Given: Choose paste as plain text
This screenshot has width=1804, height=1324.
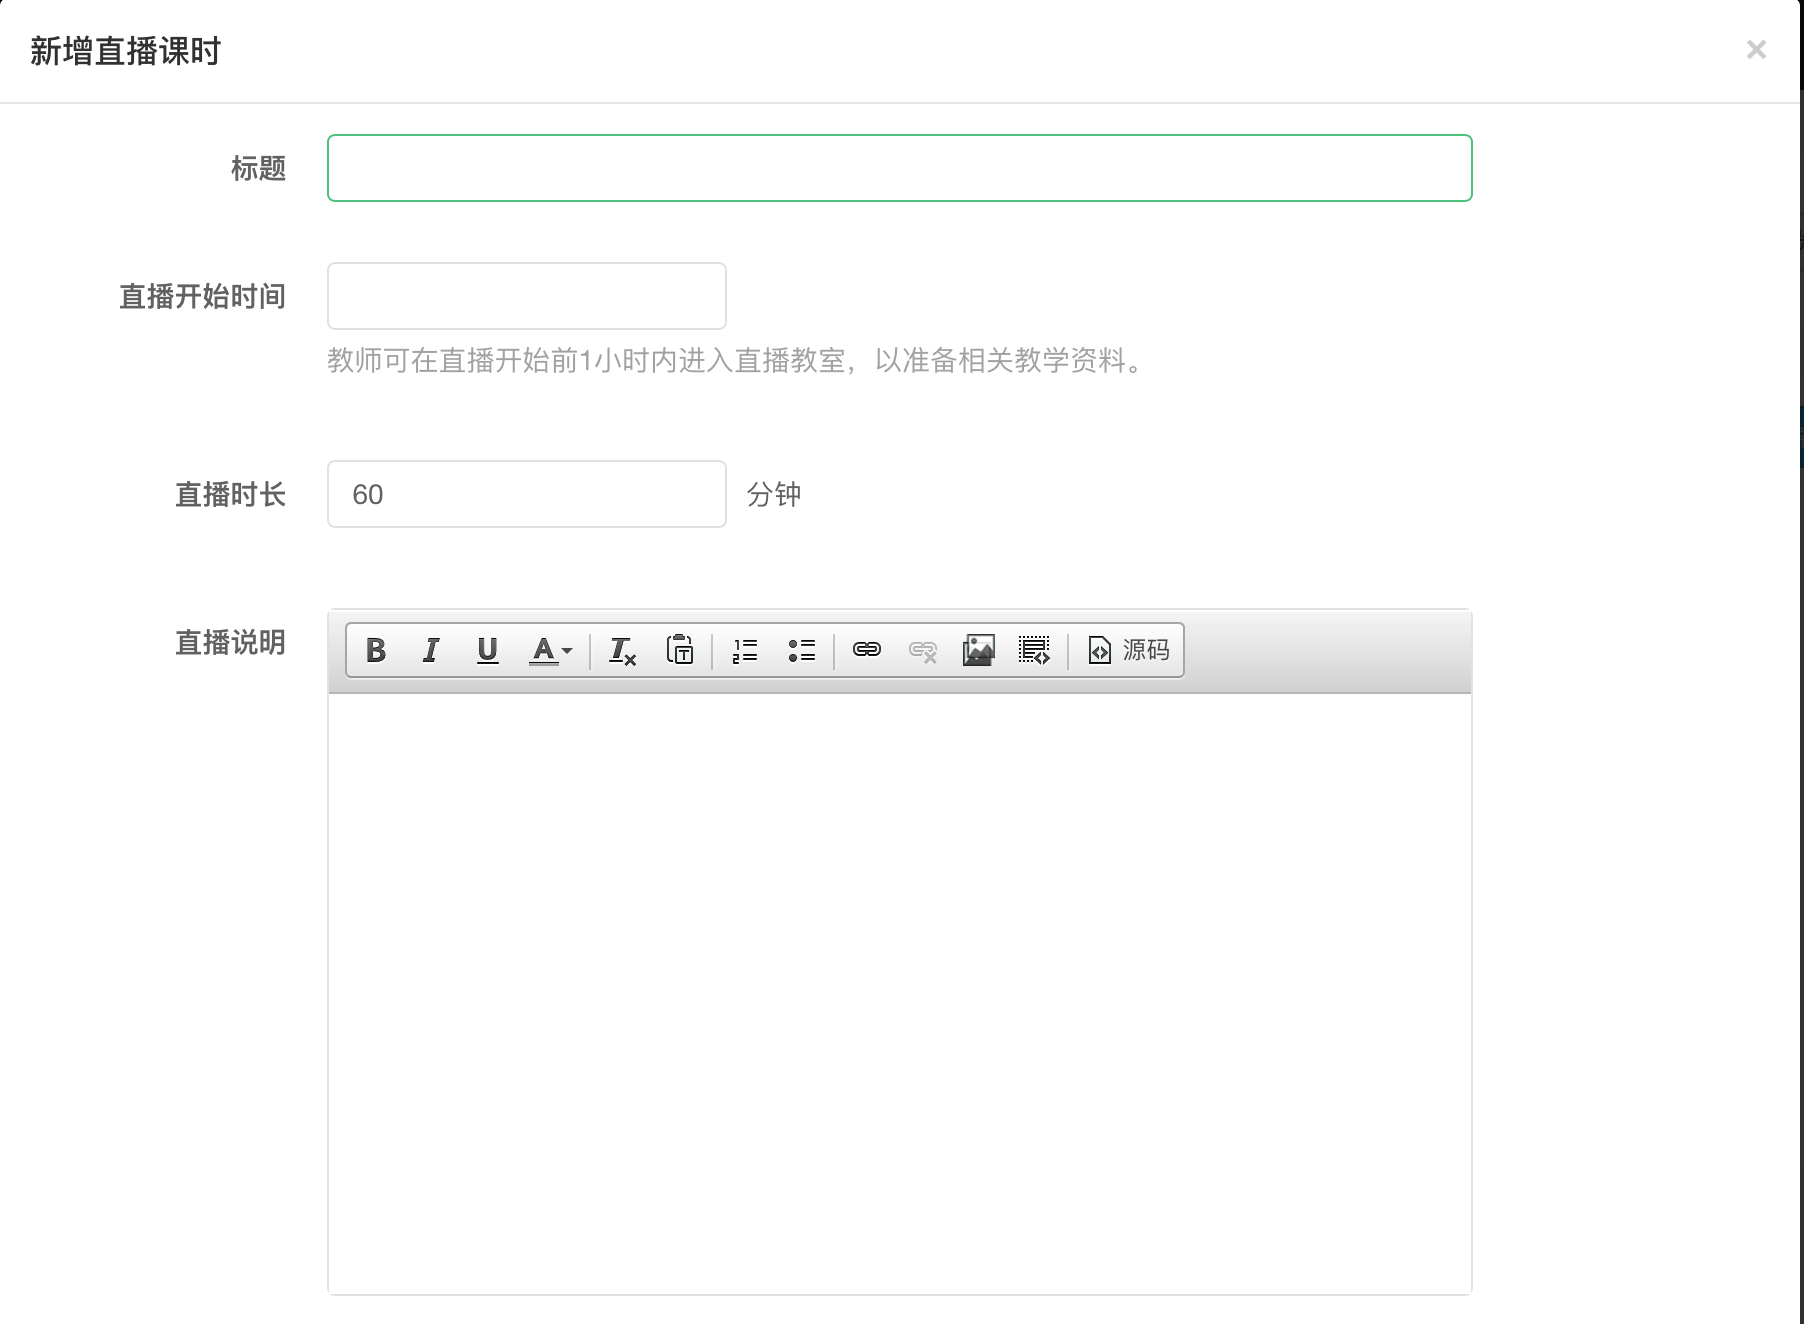Looking at the screenshot, I should (x=680, y=651).
